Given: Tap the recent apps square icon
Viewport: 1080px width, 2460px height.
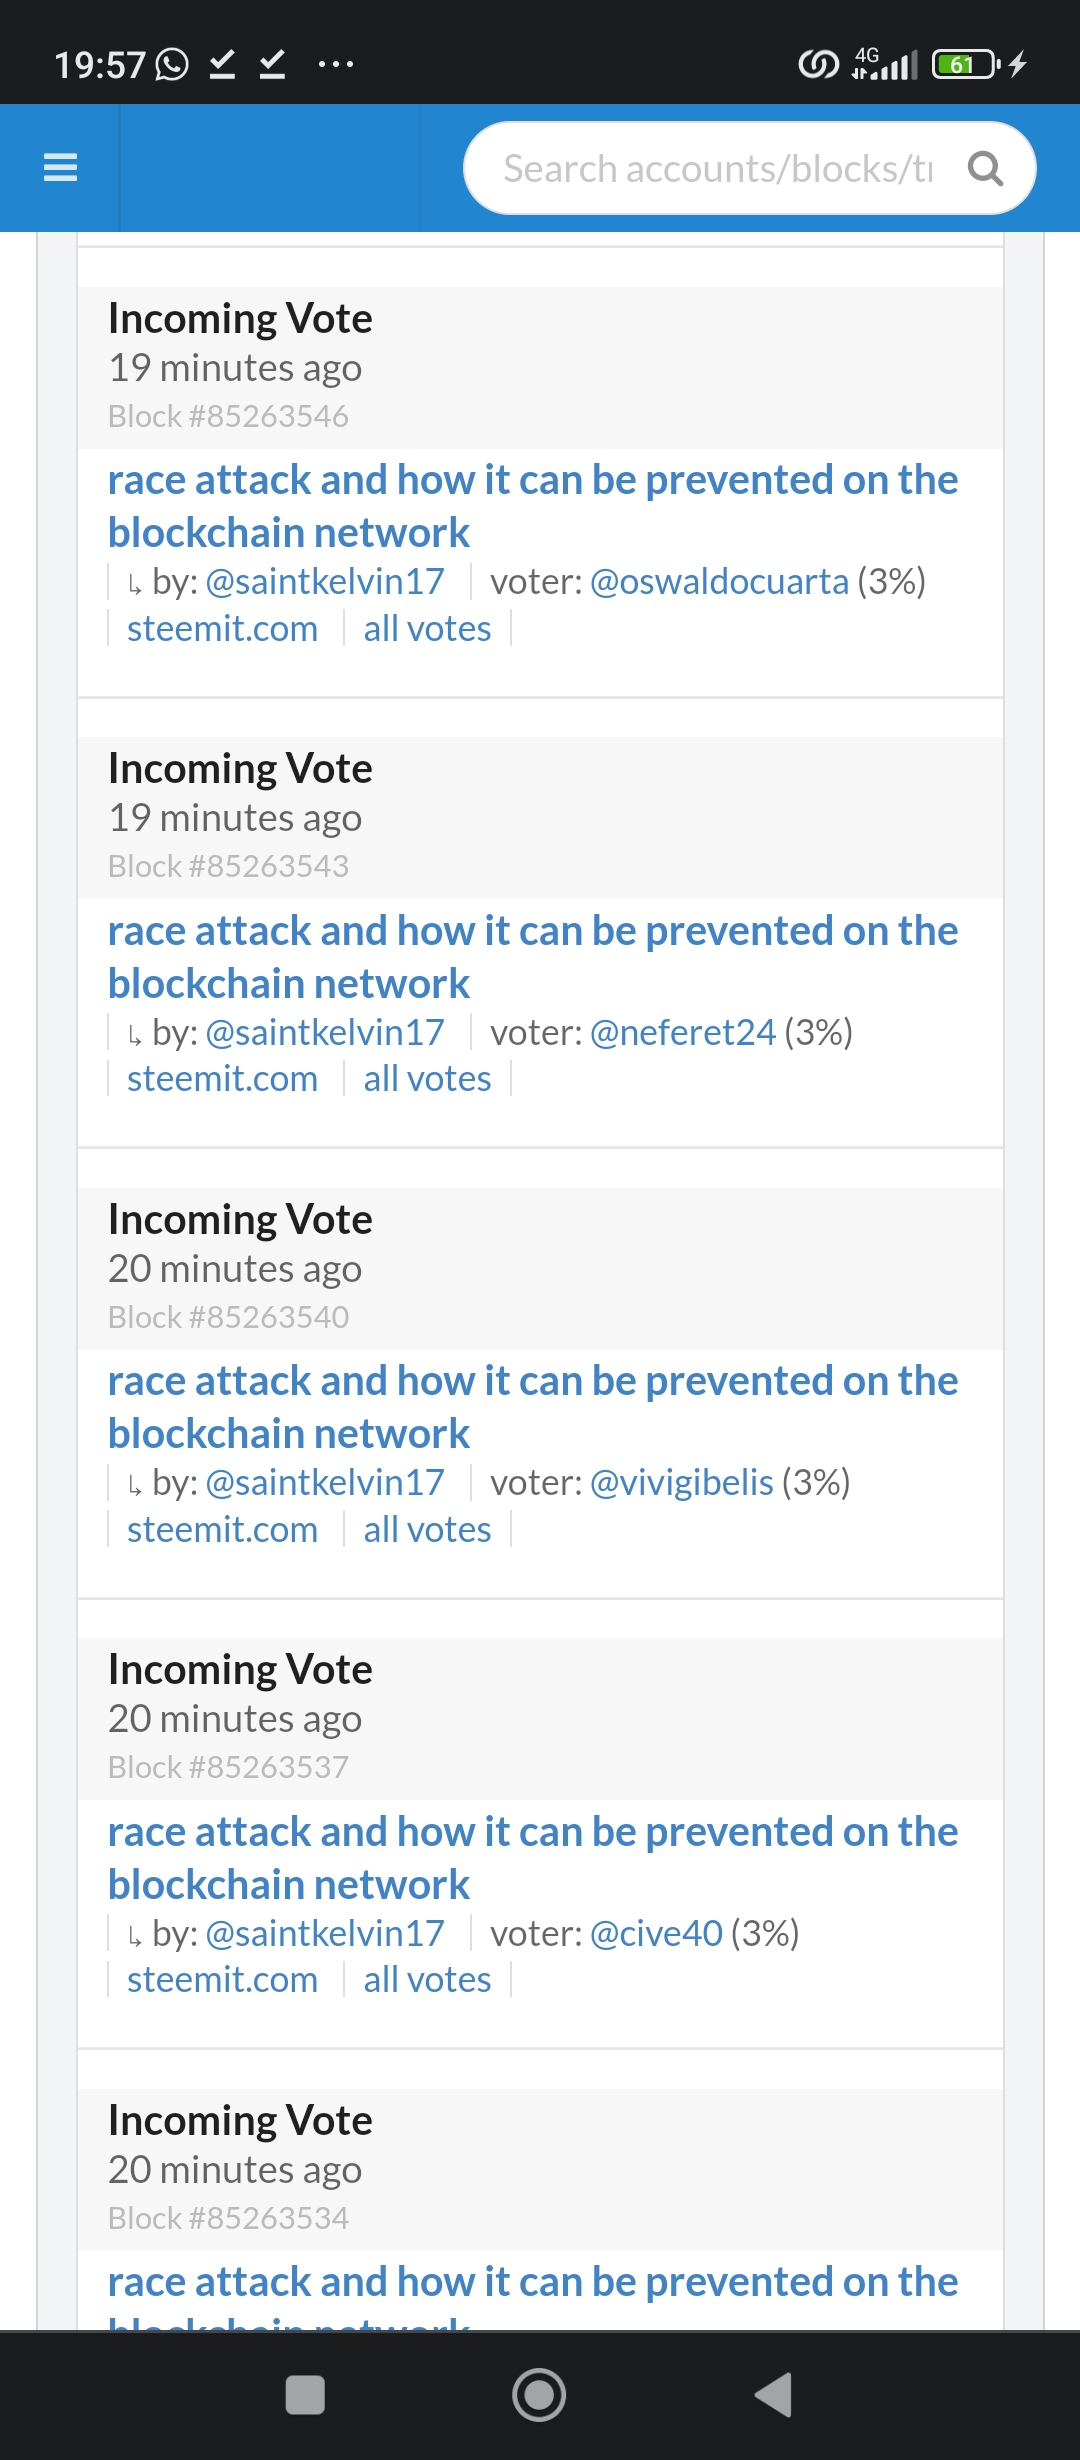Looking at the screenshot, I should [305, 2394].
